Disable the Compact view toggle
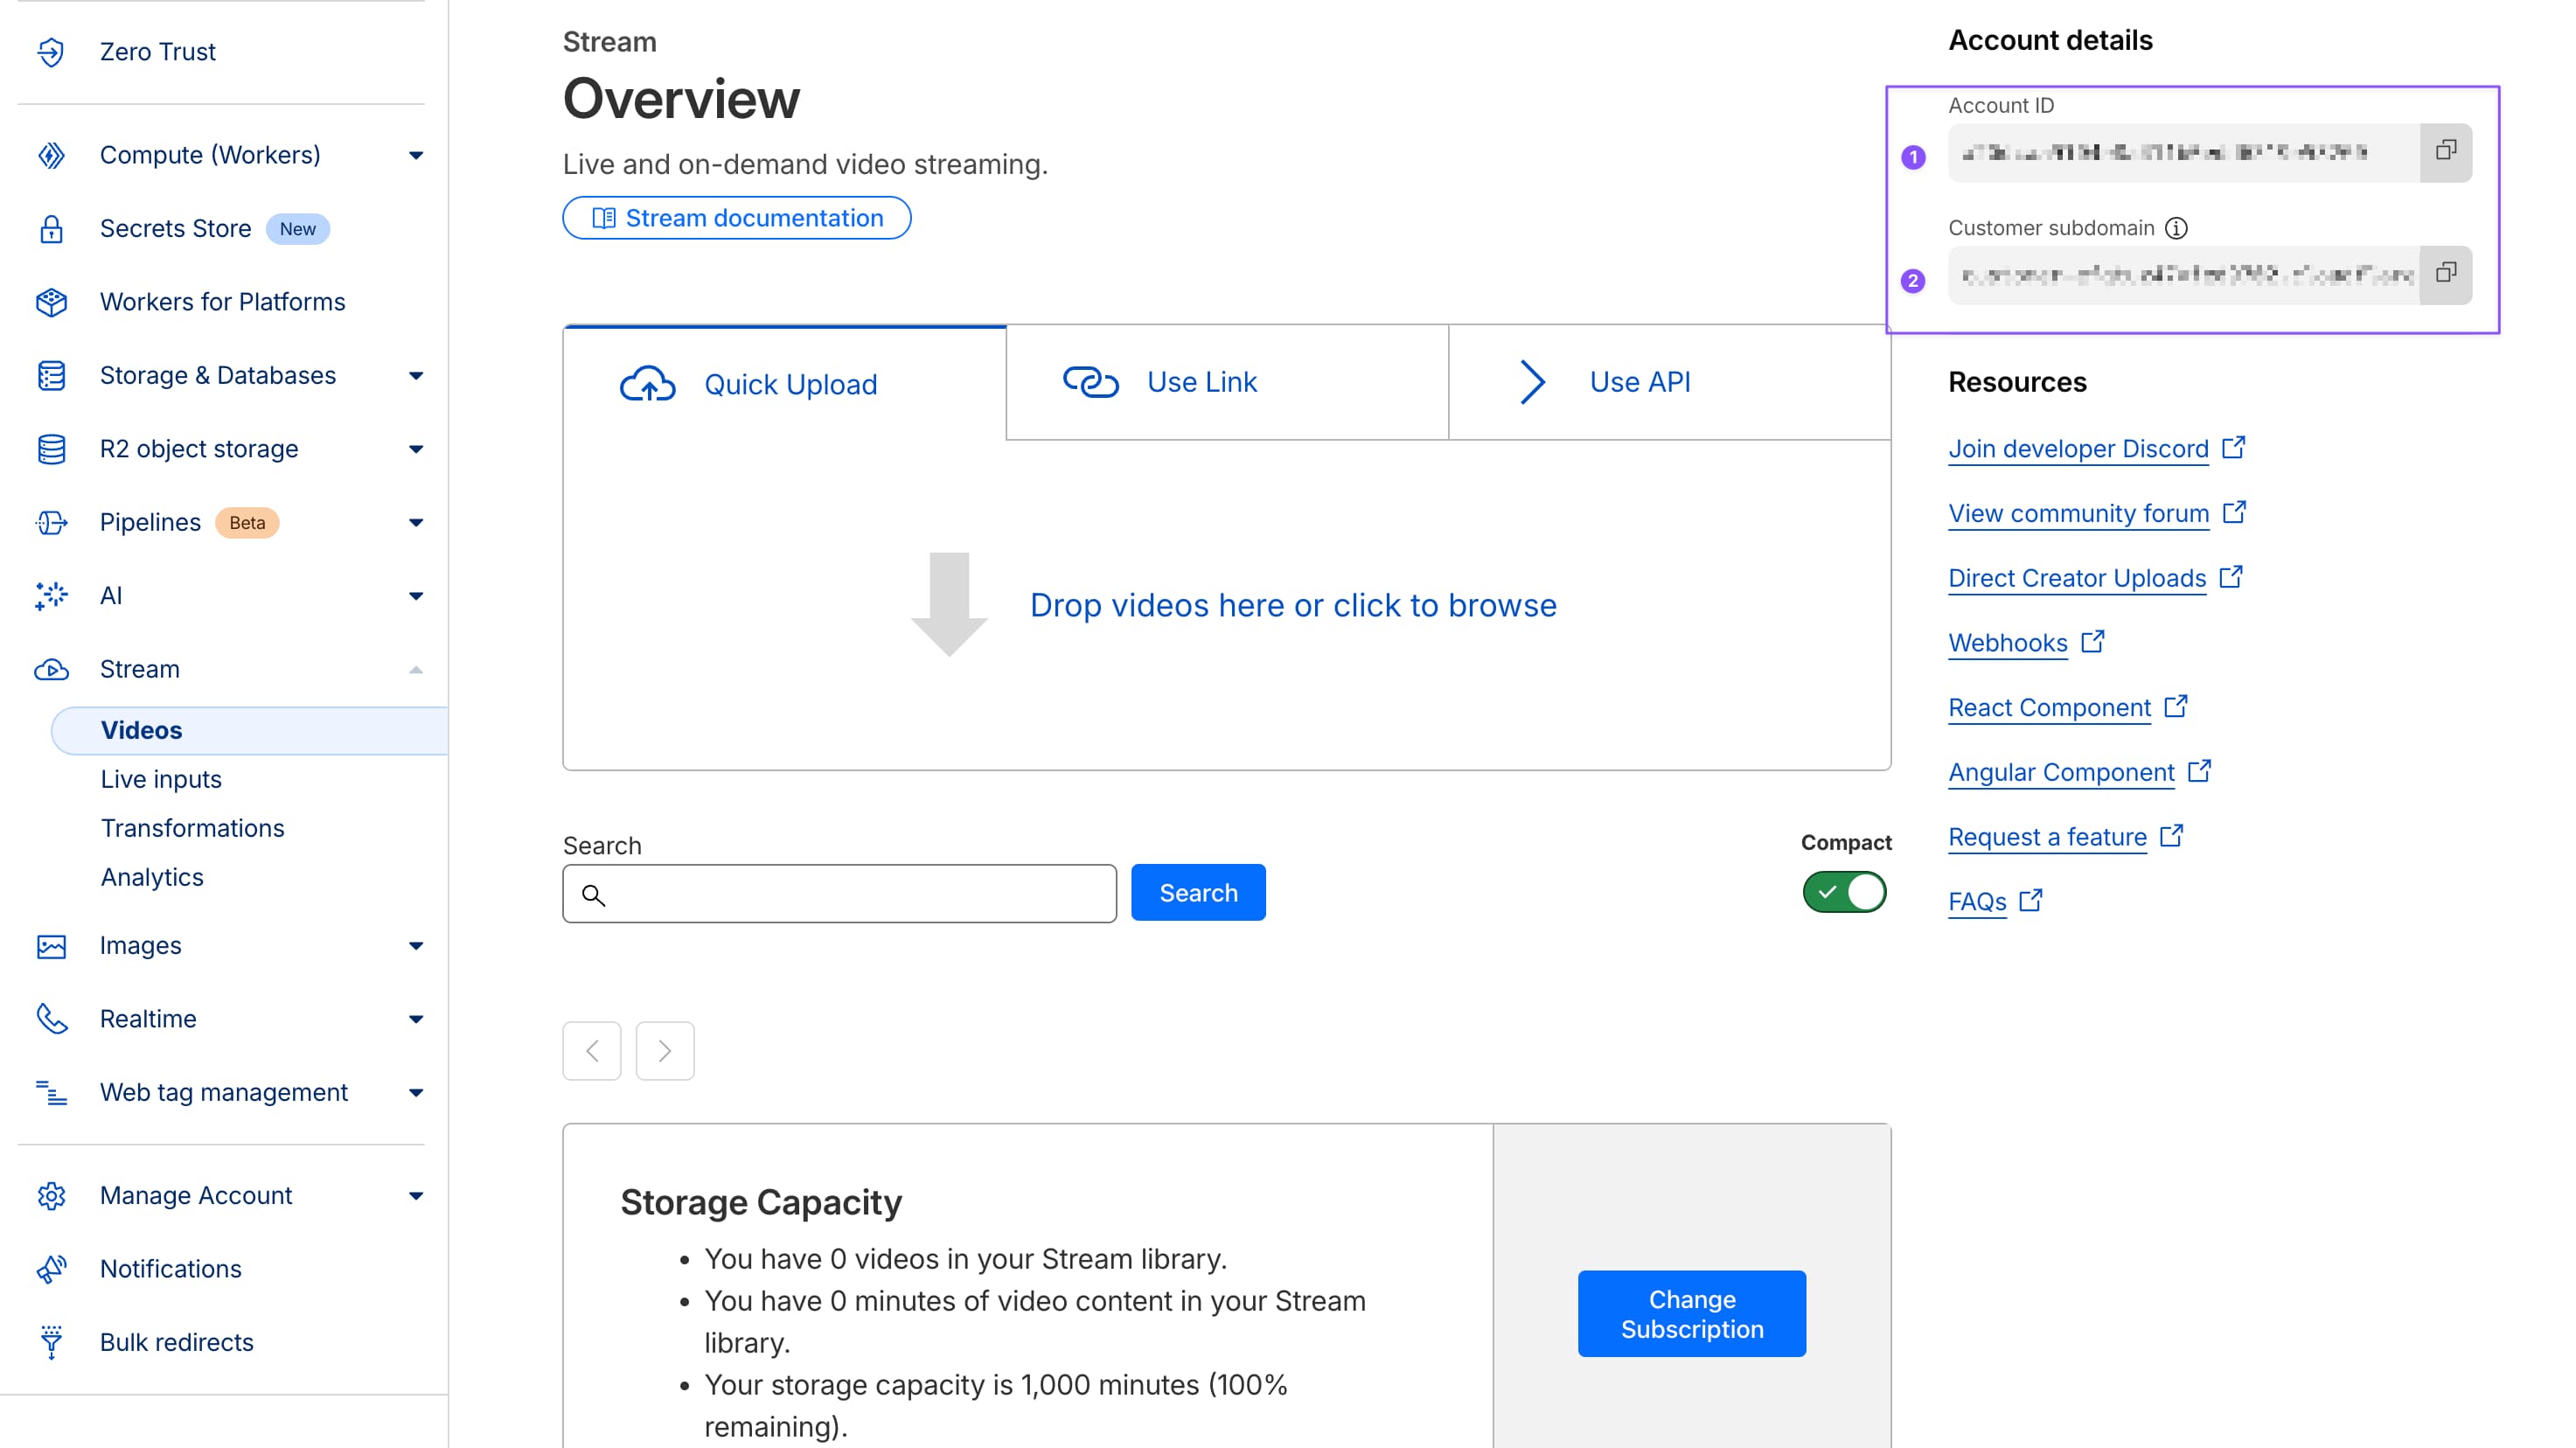Screen dimensions: 2576x1448 [1844, 892]
